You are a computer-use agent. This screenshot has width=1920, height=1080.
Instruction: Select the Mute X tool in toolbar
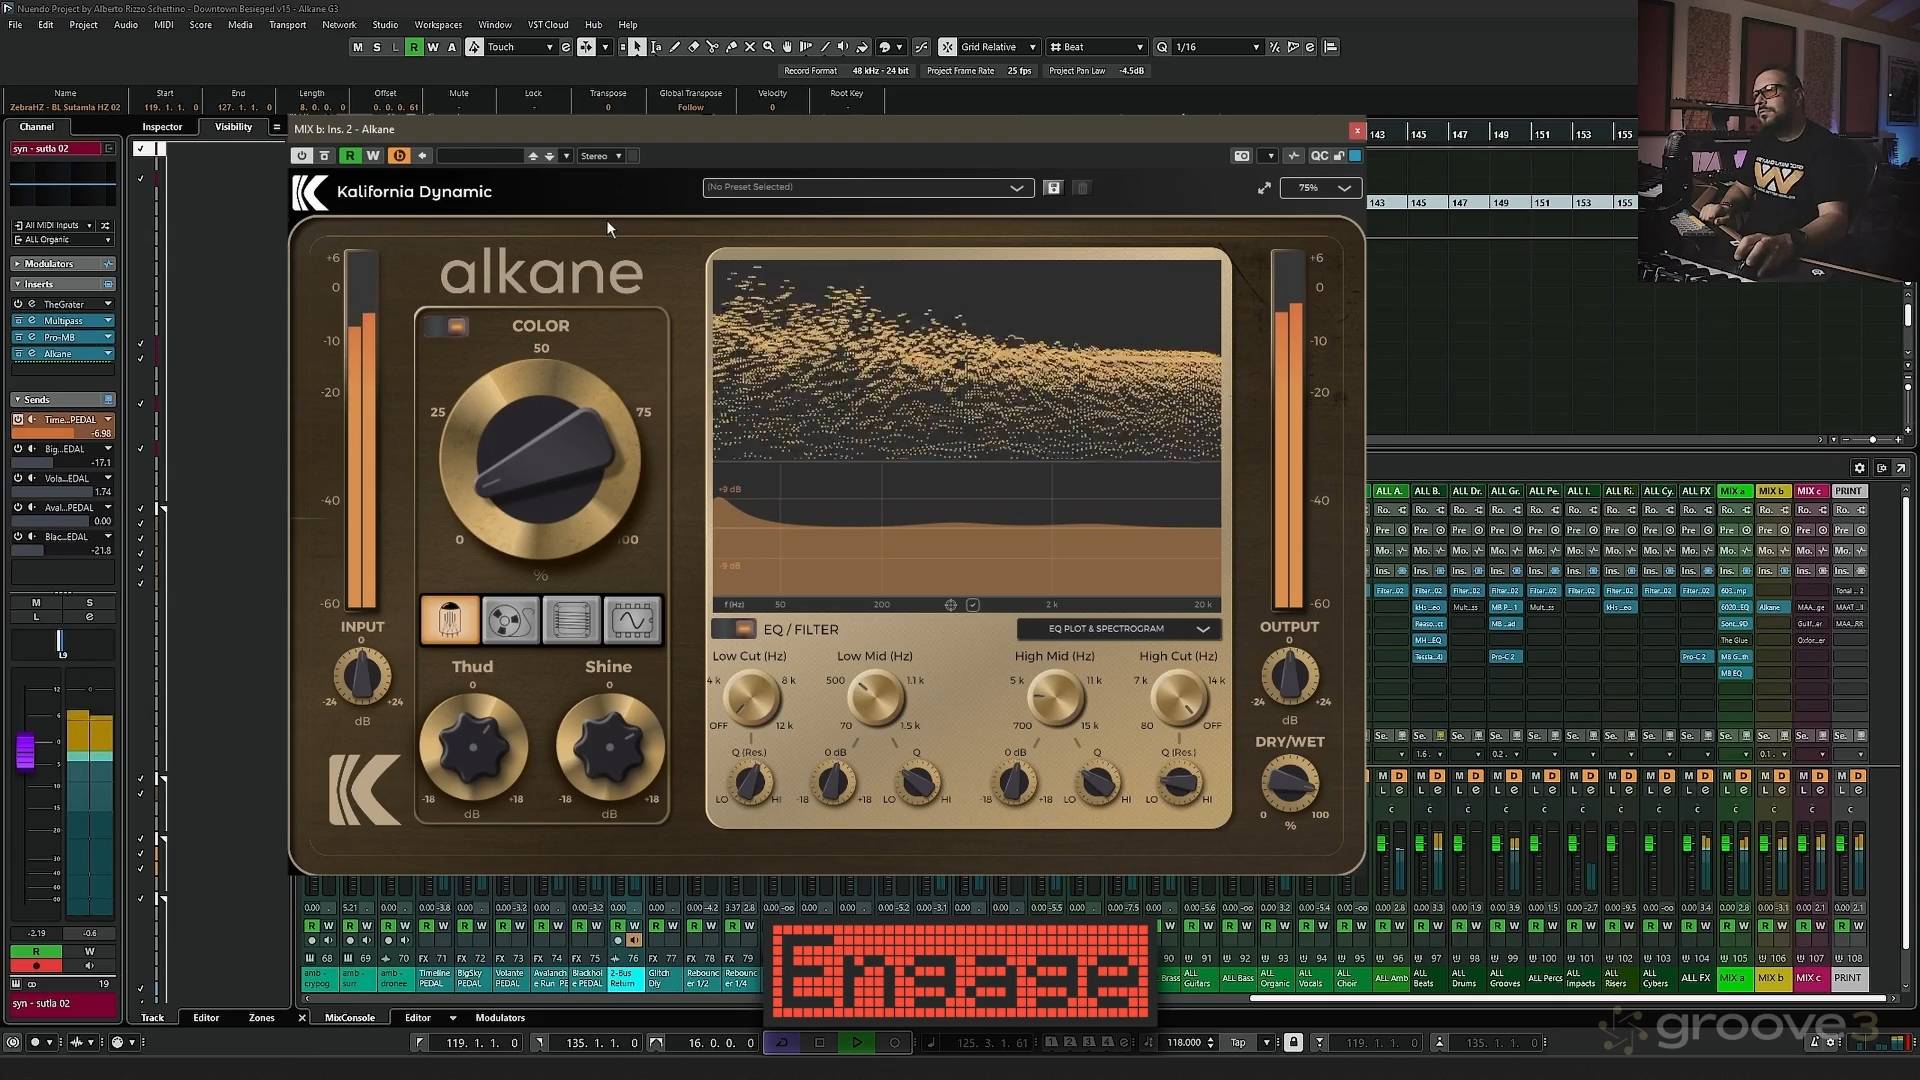750,47
